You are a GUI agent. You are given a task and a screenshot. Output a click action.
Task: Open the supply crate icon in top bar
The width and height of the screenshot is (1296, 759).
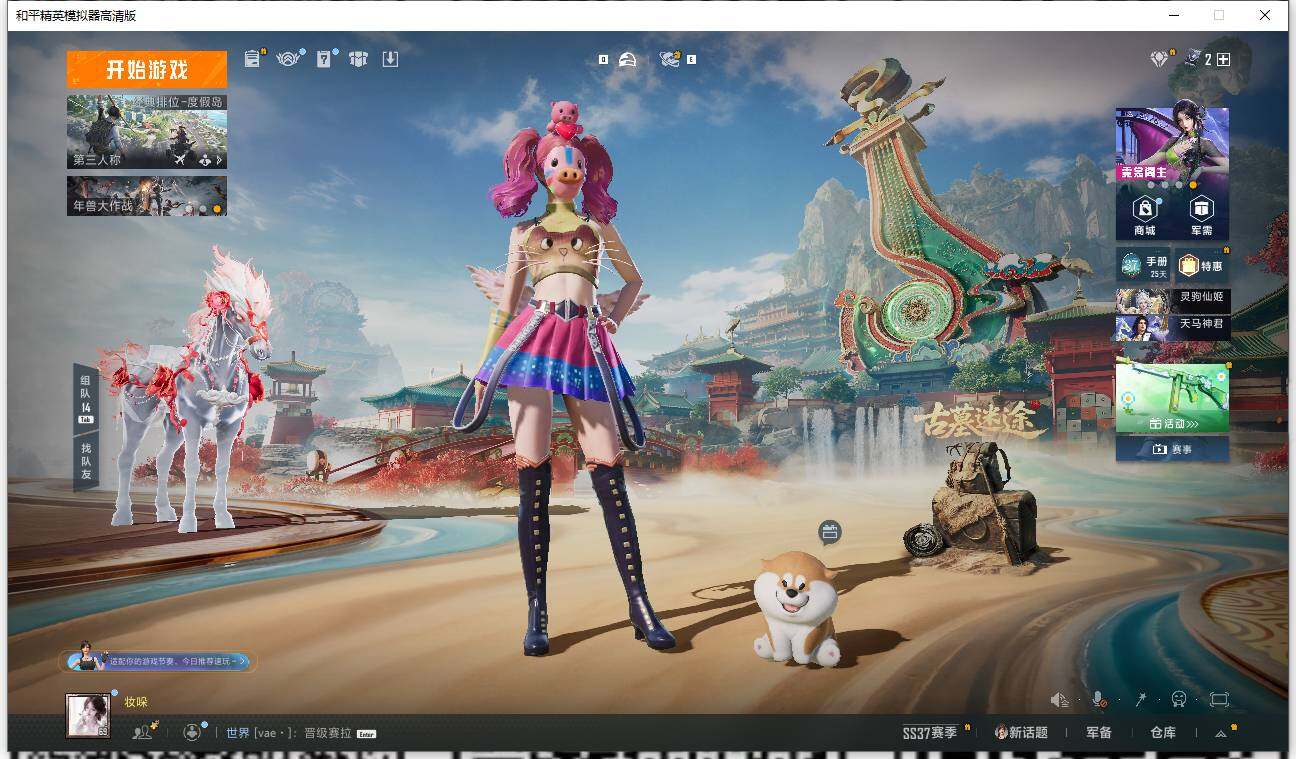coord(358,59)
